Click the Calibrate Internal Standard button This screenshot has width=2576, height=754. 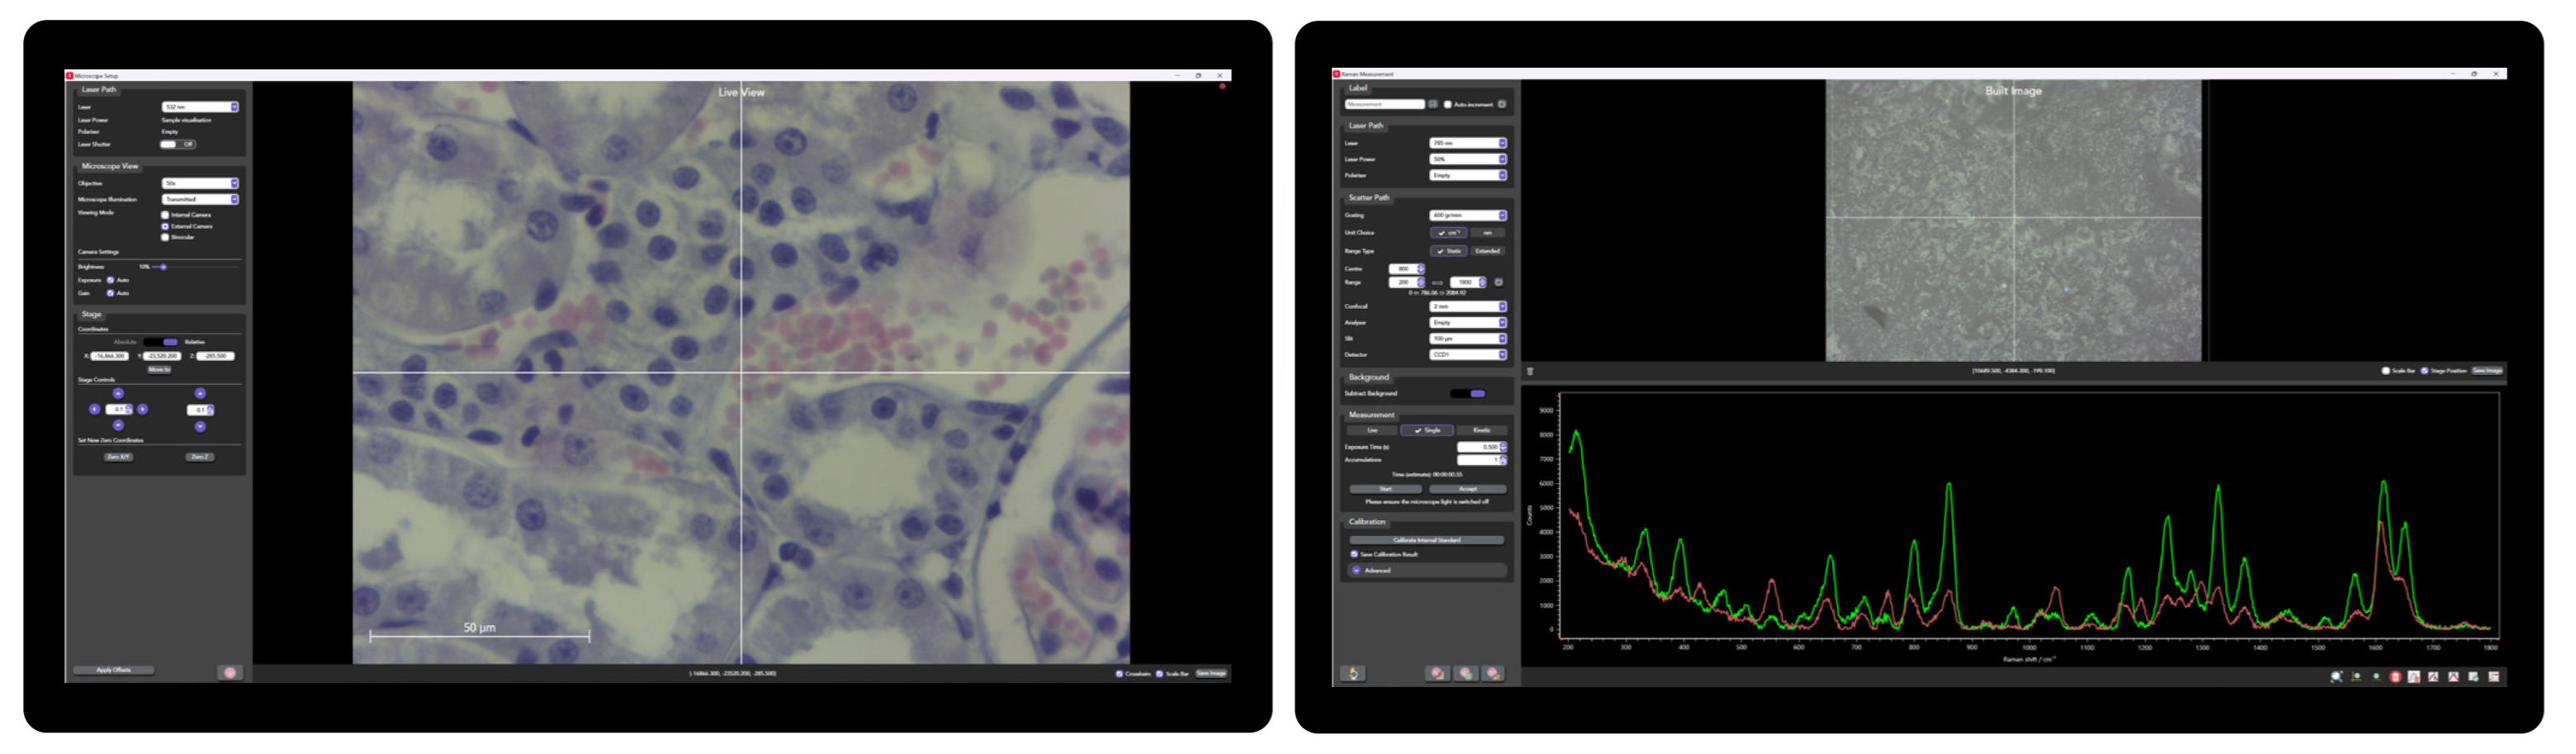pyautogui.click(x=1427, y=541)
